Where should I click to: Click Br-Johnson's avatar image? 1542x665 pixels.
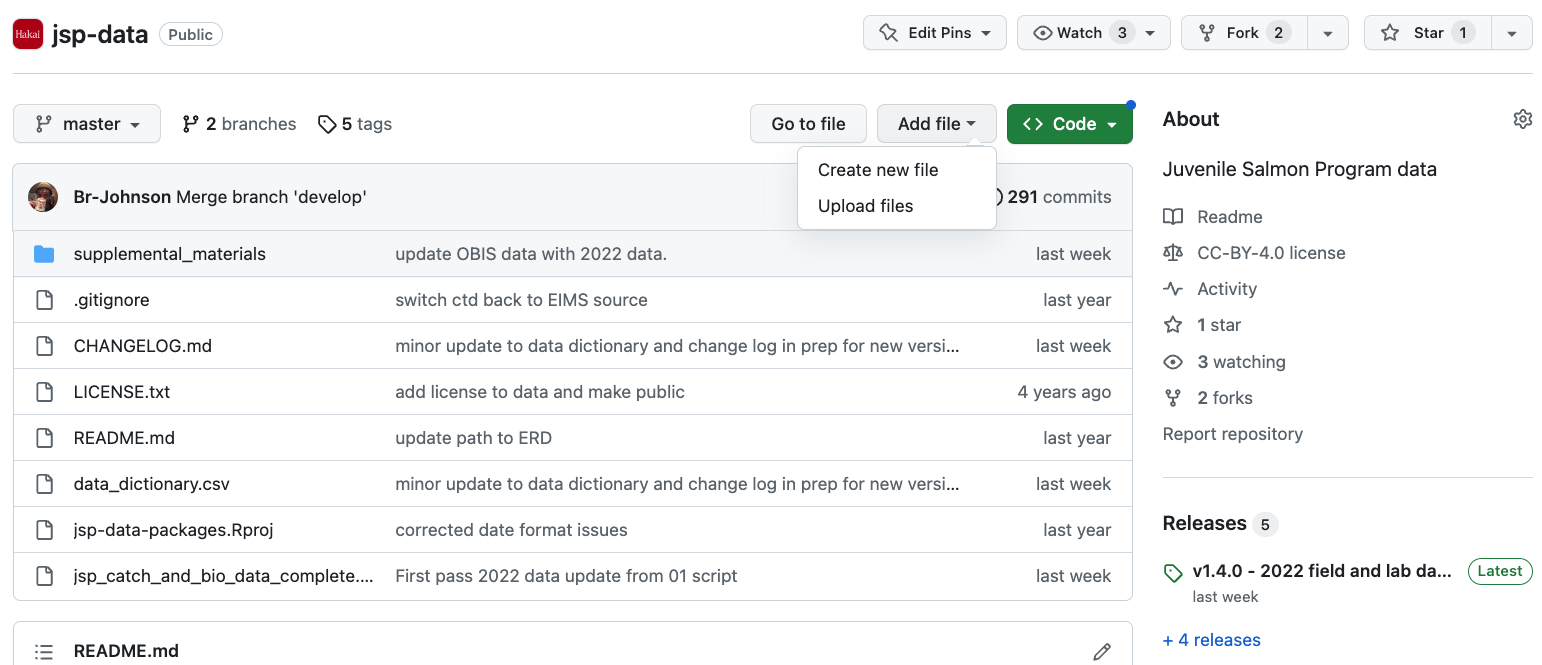43,197
